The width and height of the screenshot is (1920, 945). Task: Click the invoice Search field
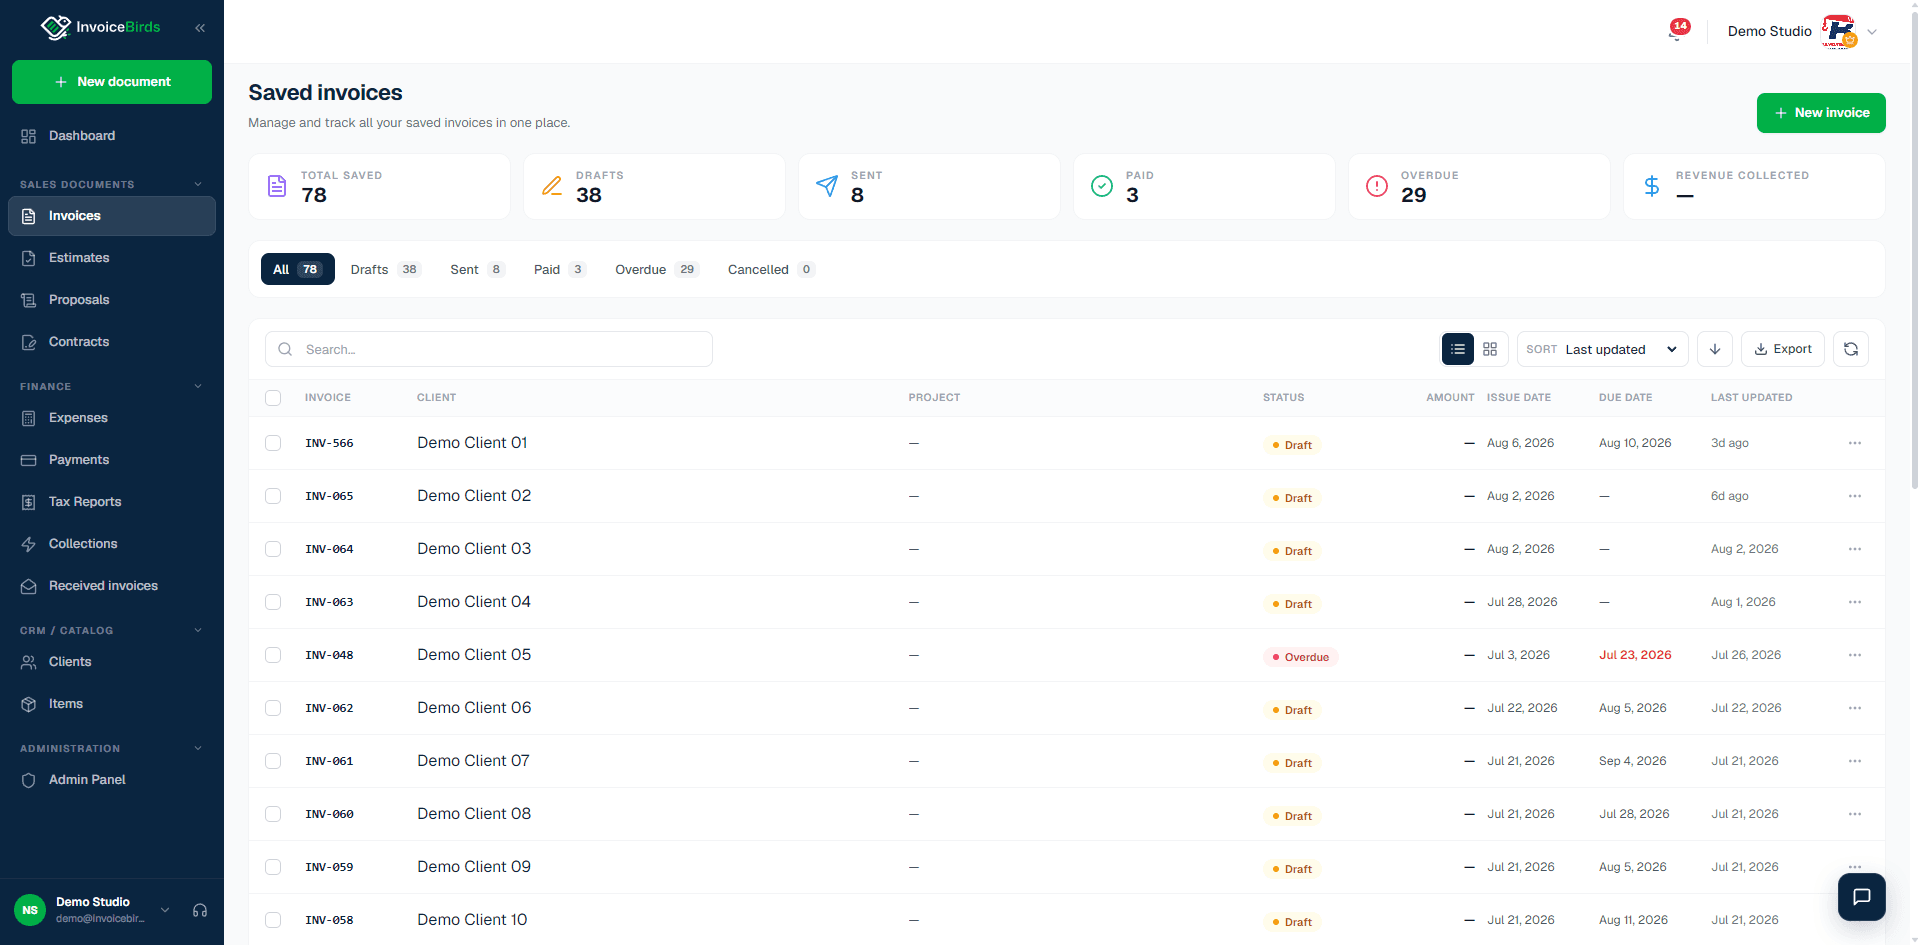tap(489, 349)
